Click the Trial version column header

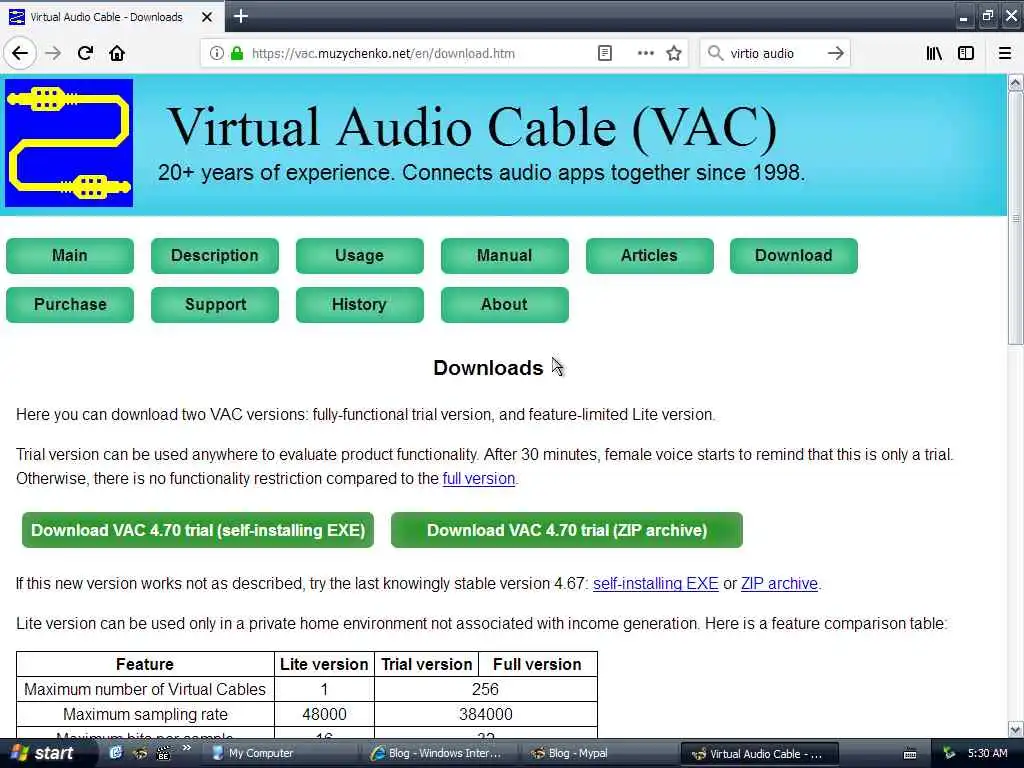[426, 664]
